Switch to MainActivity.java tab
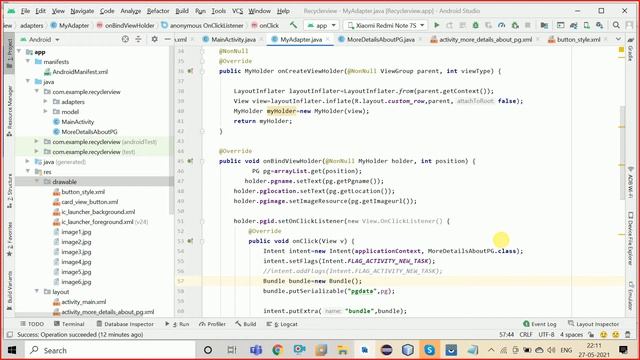Image resolution: width=640 pixels, height=360 pixels. pos(233,40)
